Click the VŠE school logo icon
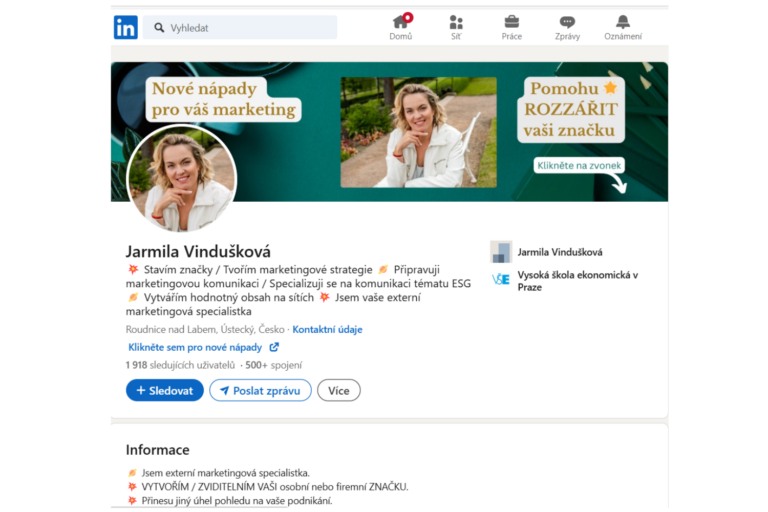Viewport: 768px width, 512px height. click(501, 280)
